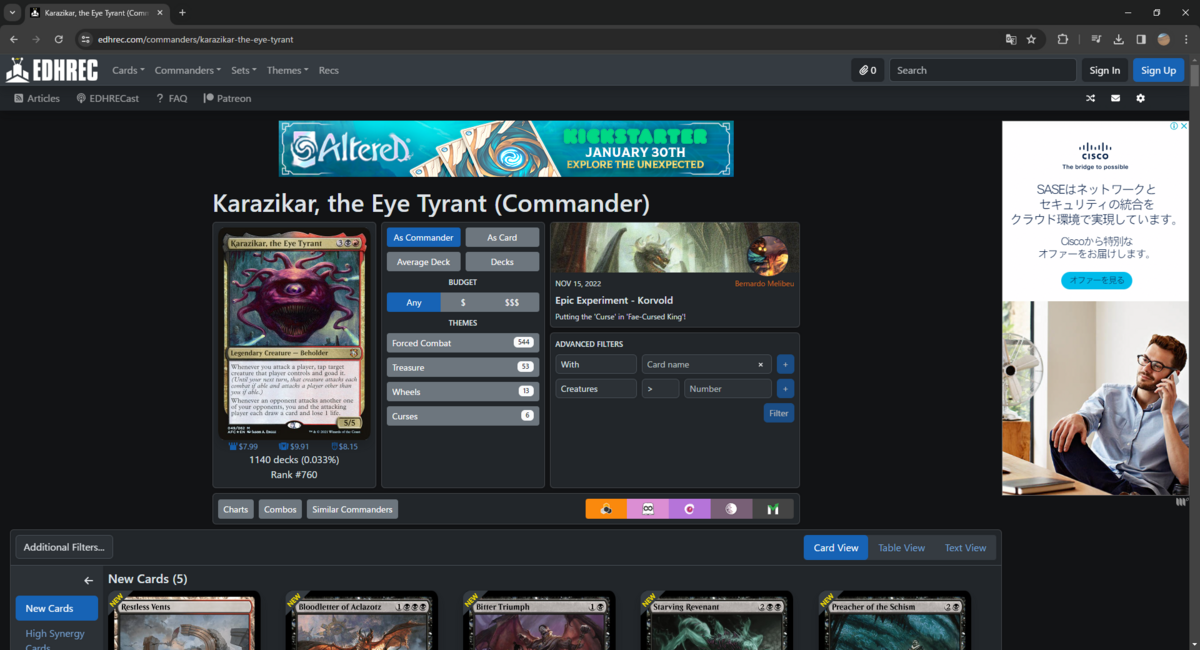The height and width of the screenshot is (650, 1200).
Task: Switch to Table View
Action: tap(902, 548)
